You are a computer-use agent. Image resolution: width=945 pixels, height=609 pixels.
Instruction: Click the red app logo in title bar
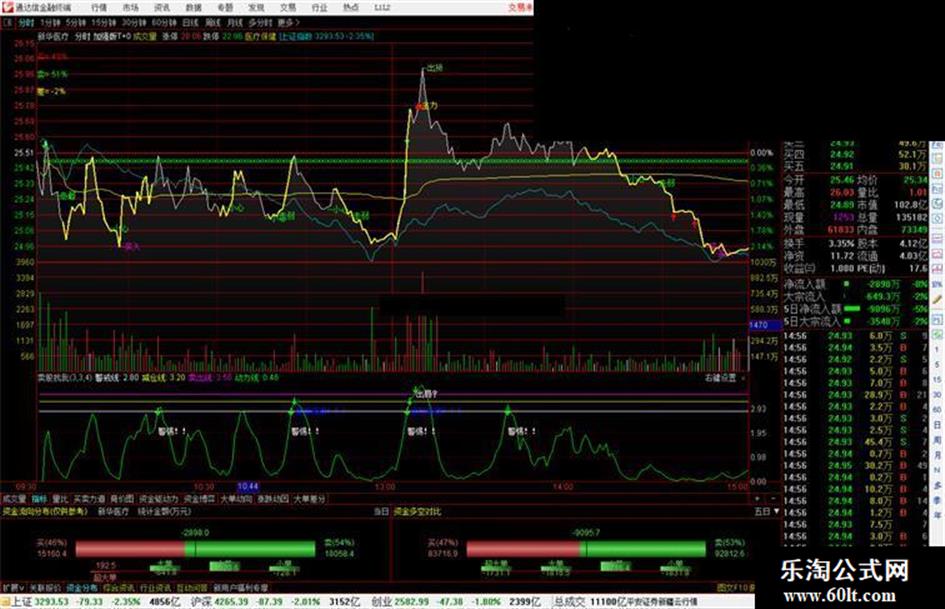coord(7,7)
